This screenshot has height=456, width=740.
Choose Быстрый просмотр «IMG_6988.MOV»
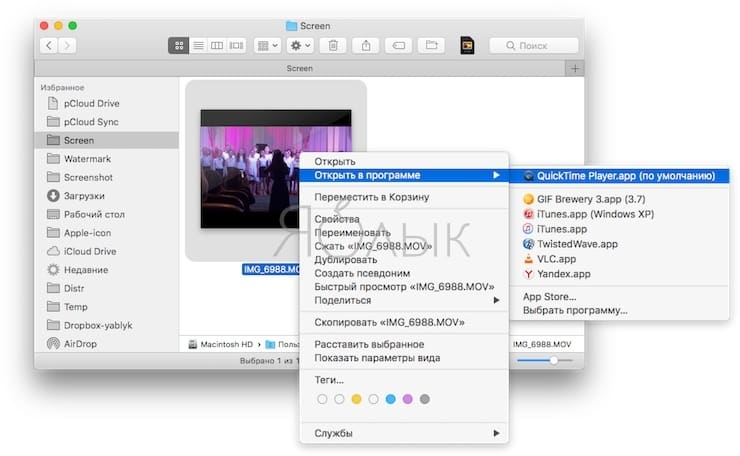[404, 287]
